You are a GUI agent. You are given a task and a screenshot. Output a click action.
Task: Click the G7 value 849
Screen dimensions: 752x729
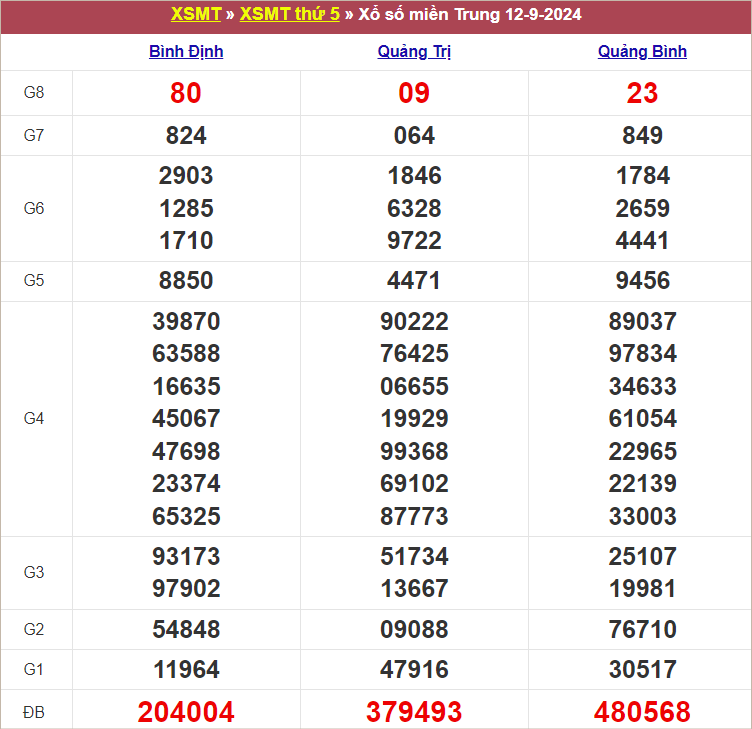tap(642, 135)
